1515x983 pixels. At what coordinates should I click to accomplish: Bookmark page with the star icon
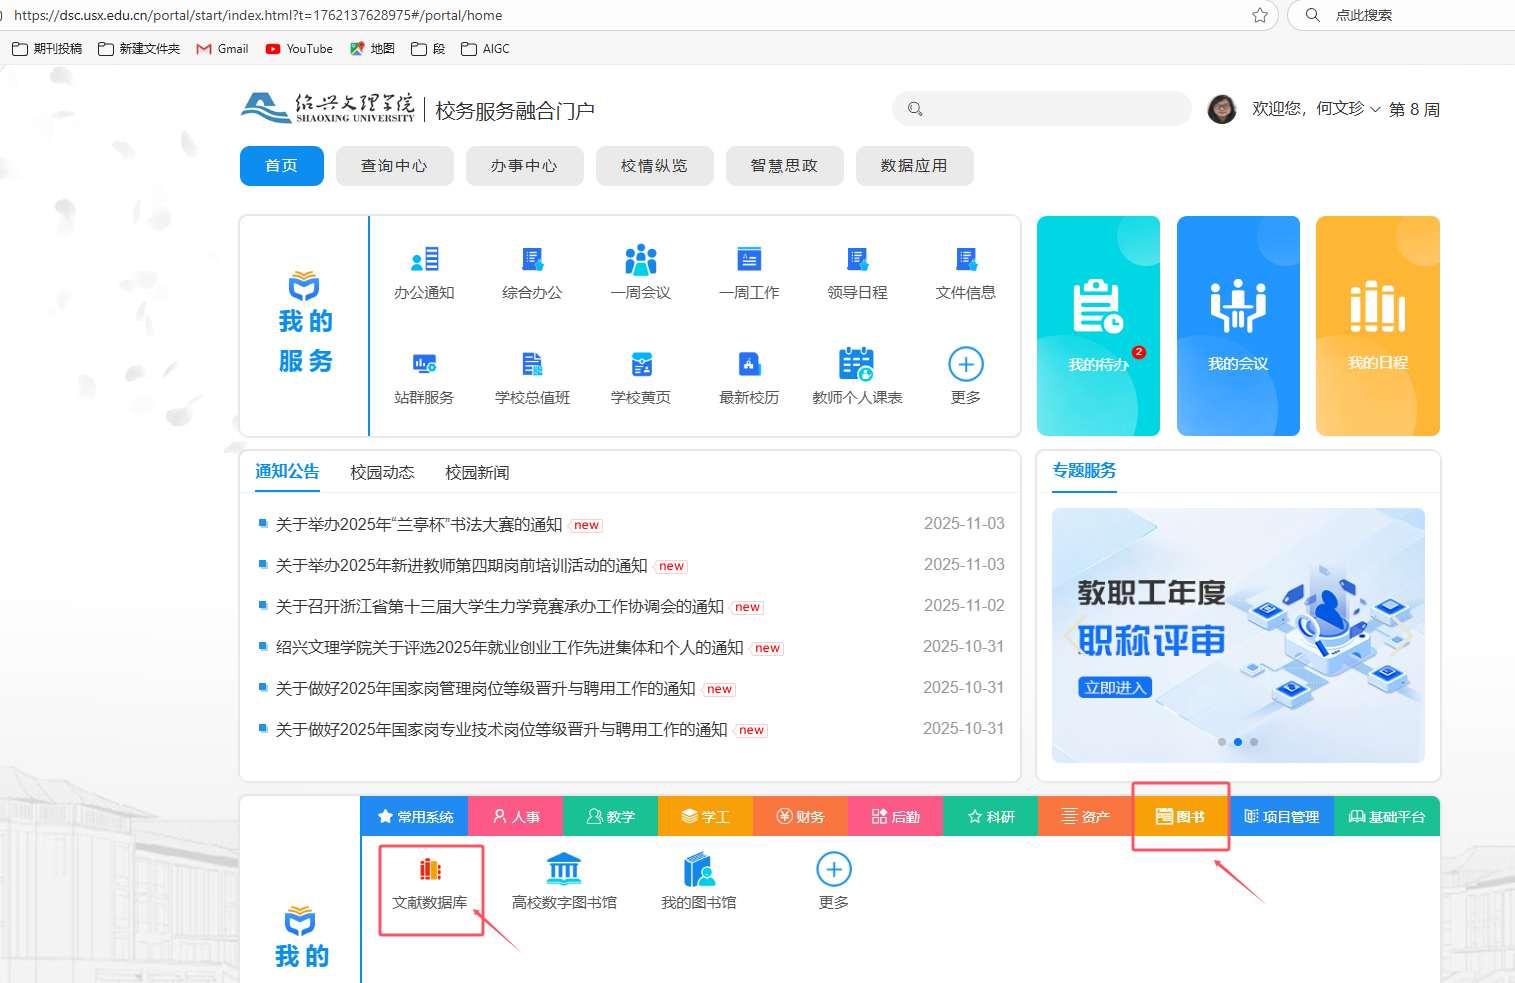click(x=1260, y=15)
